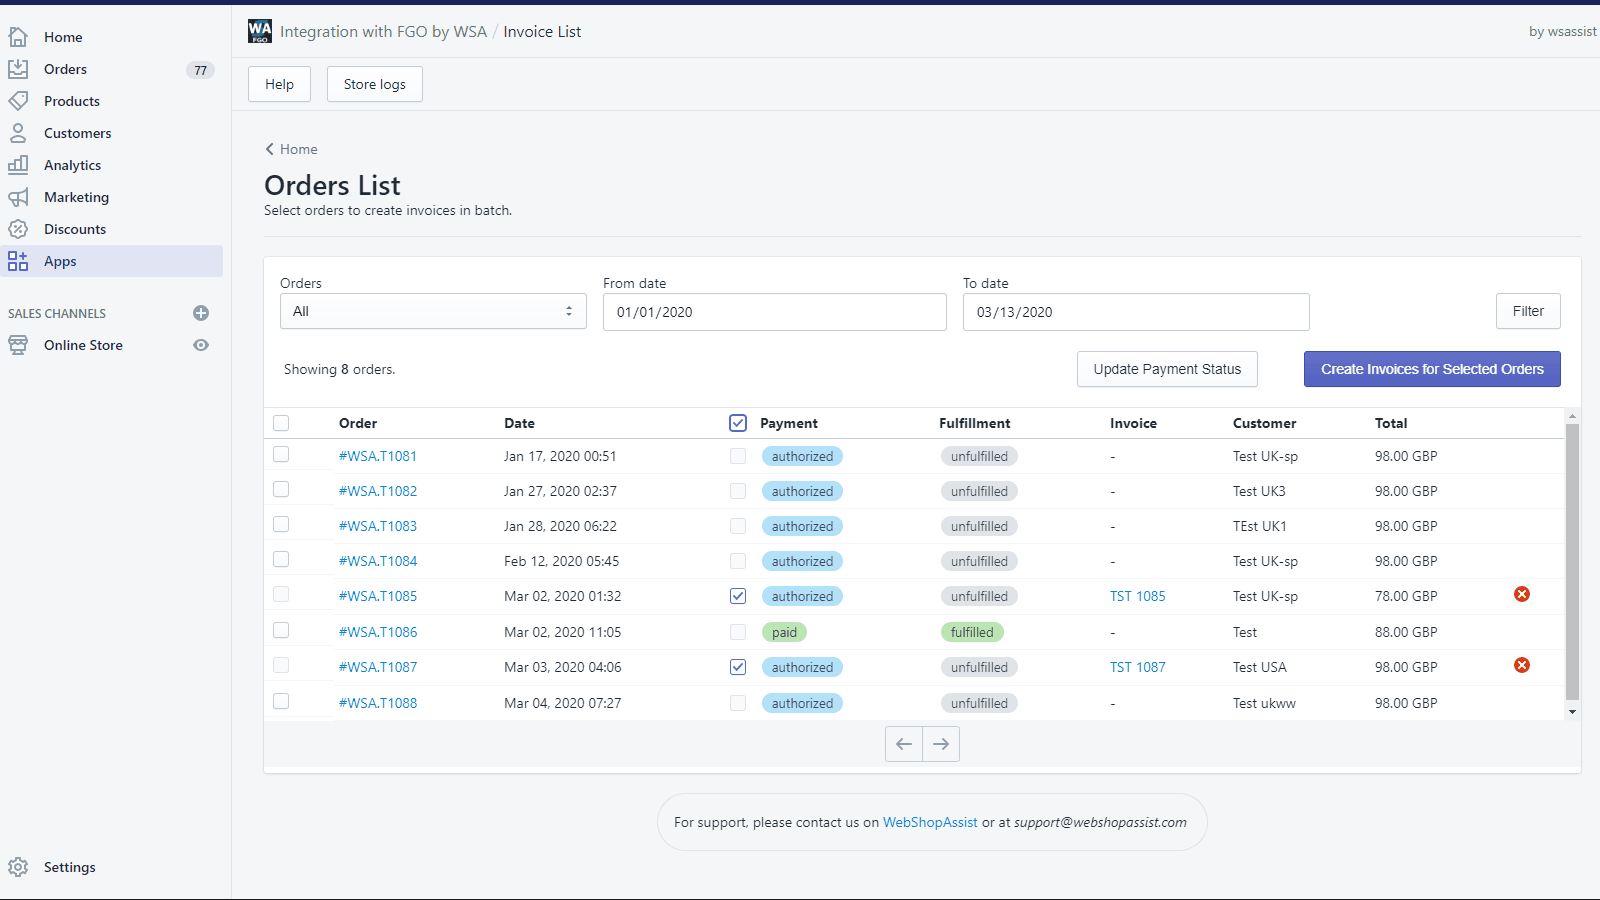1600x900 pixels.
Task: Click the scrollbar down arrow of the orders table
Action: 1572,712
